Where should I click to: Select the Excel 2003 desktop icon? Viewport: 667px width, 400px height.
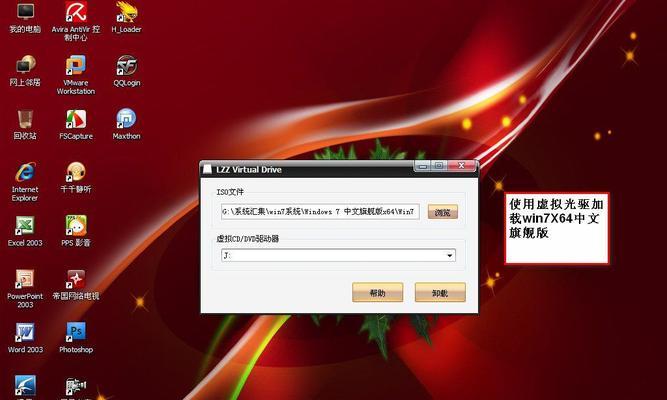[25, 226]
